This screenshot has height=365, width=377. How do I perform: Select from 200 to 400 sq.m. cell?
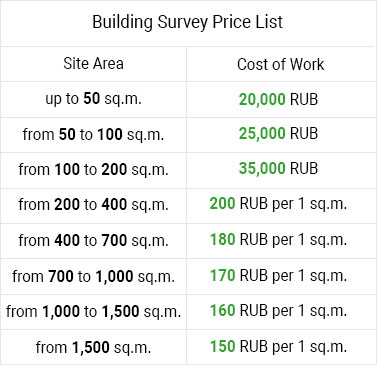point(94,204)
